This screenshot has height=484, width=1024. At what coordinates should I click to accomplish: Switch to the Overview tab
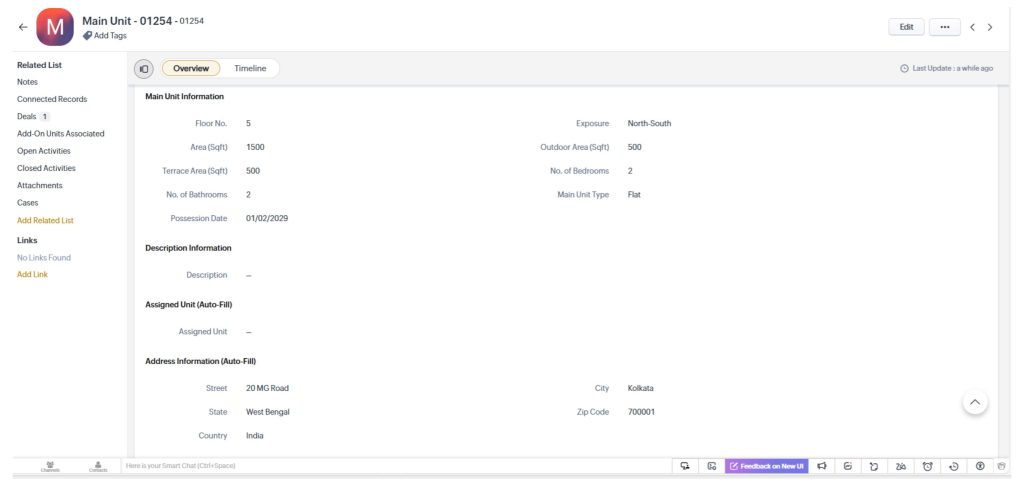coord(191,69)
